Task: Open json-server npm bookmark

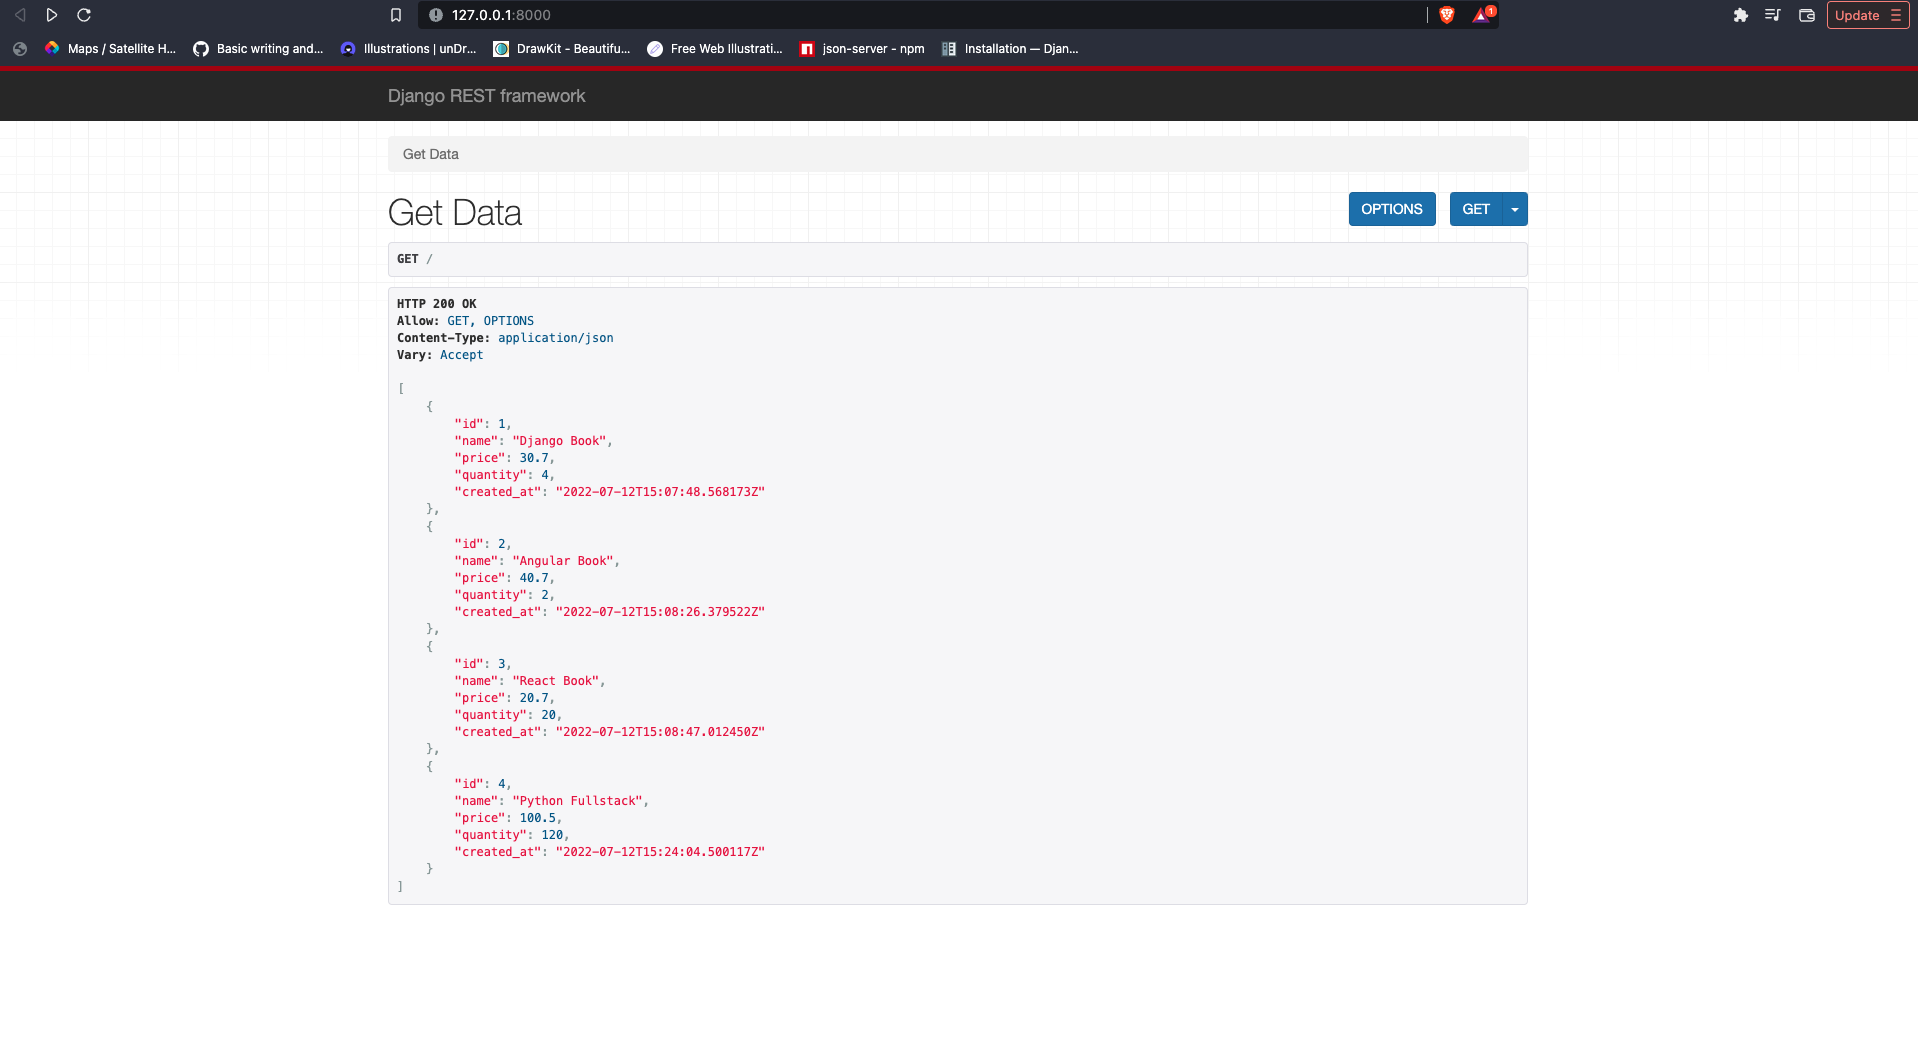Action: [x=862, y=48]
